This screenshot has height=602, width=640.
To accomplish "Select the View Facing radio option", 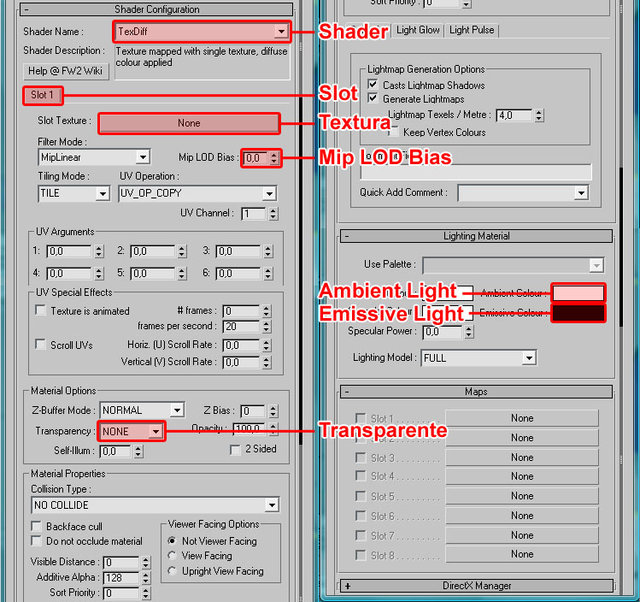I will pyautogui.click(x=172, y=556).
